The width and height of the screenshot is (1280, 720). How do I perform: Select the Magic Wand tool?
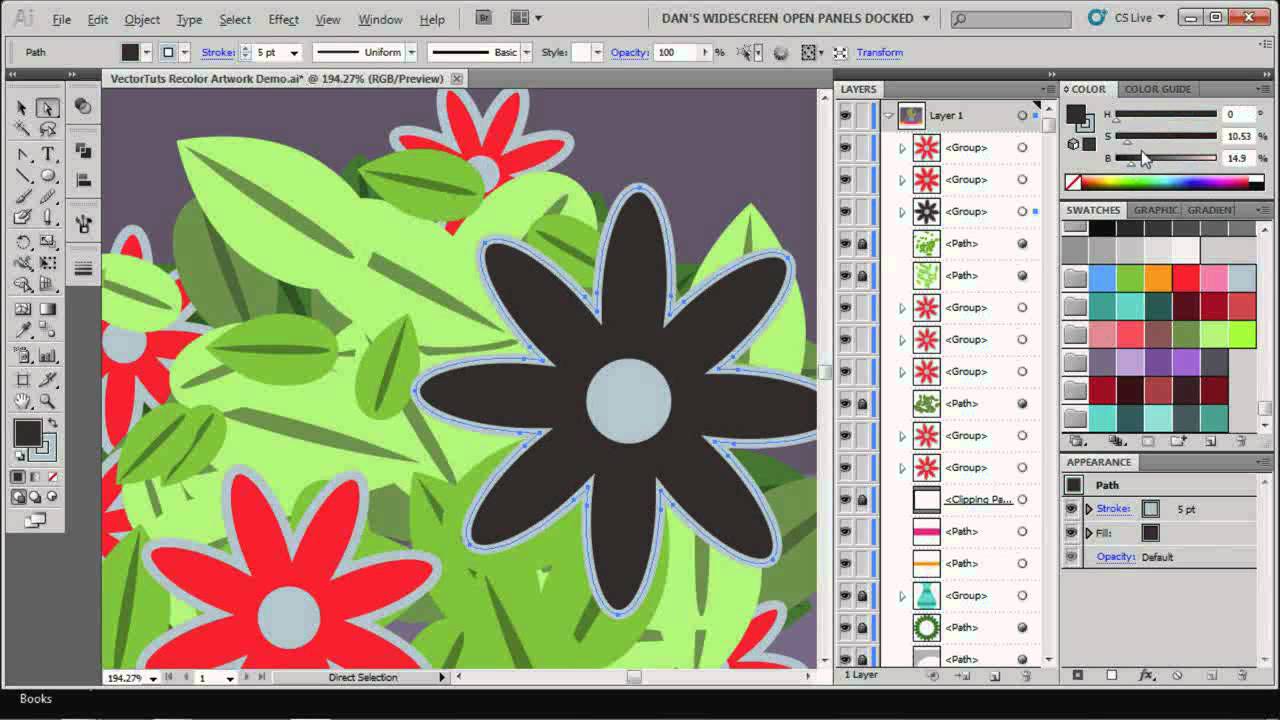pyautogui.click(x=22, y=130)
